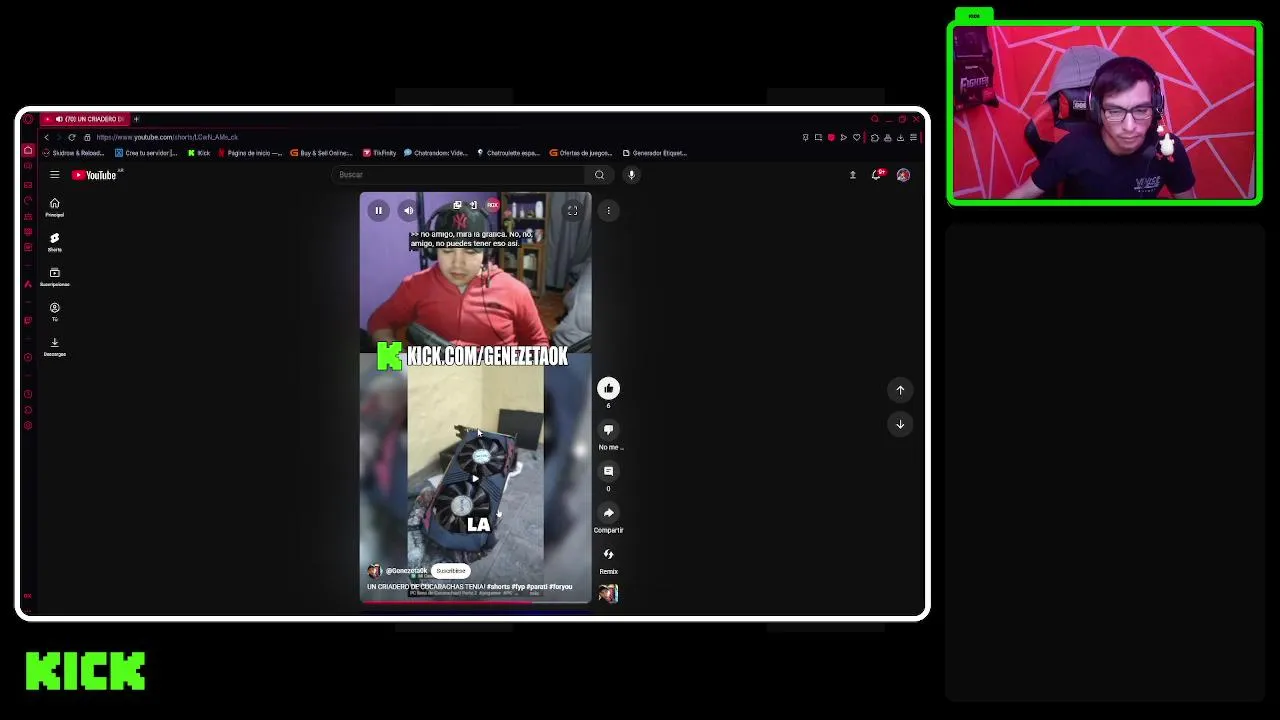
Task: Toggle the miniplayer icon above the video
Action: click(457, 205)
